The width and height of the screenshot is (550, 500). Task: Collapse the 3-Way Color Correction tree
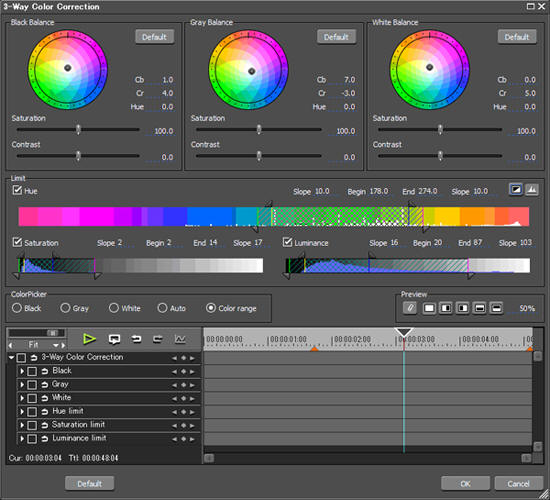[x=12, y=358]
